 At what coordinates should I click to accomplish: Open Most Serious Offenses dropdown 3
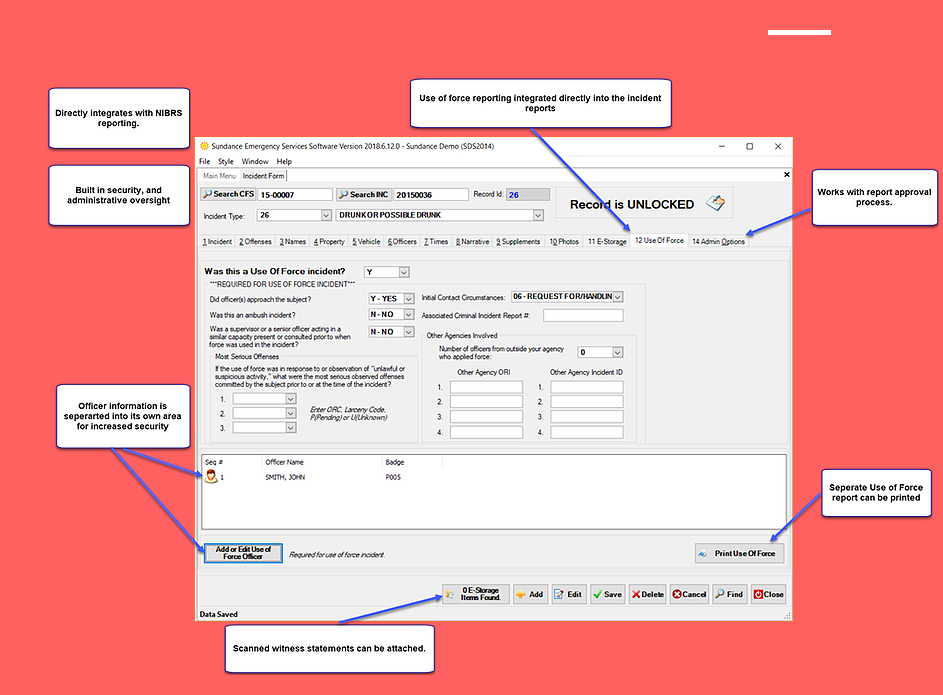click(x=290, y=427)
